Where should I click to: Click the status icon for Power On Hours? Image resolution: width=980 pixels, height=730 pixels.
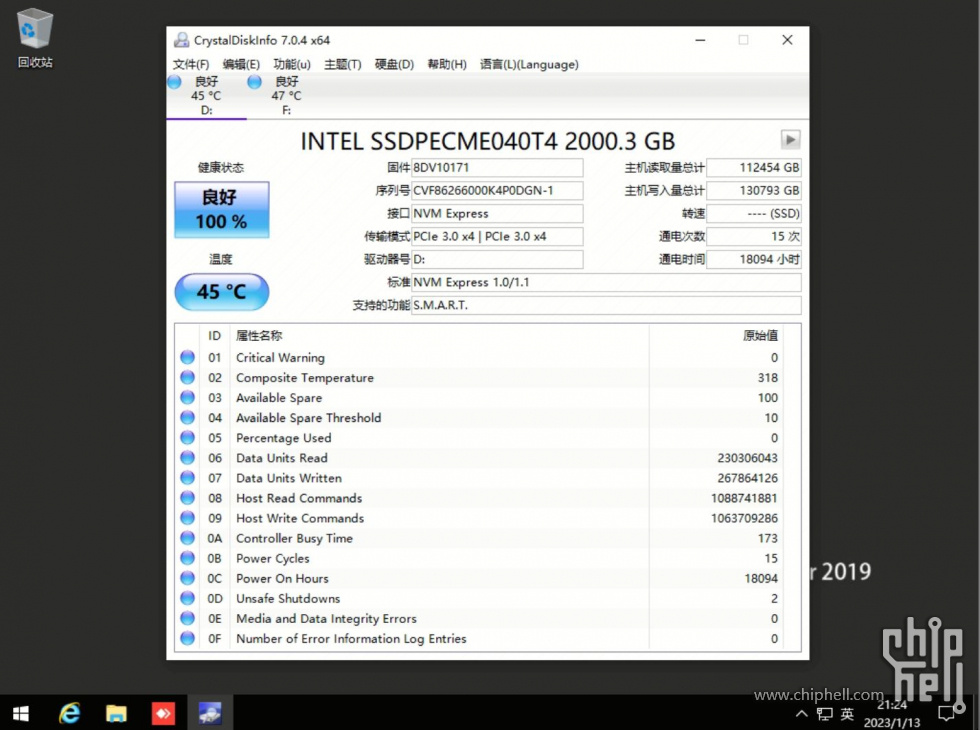point(188,578)
